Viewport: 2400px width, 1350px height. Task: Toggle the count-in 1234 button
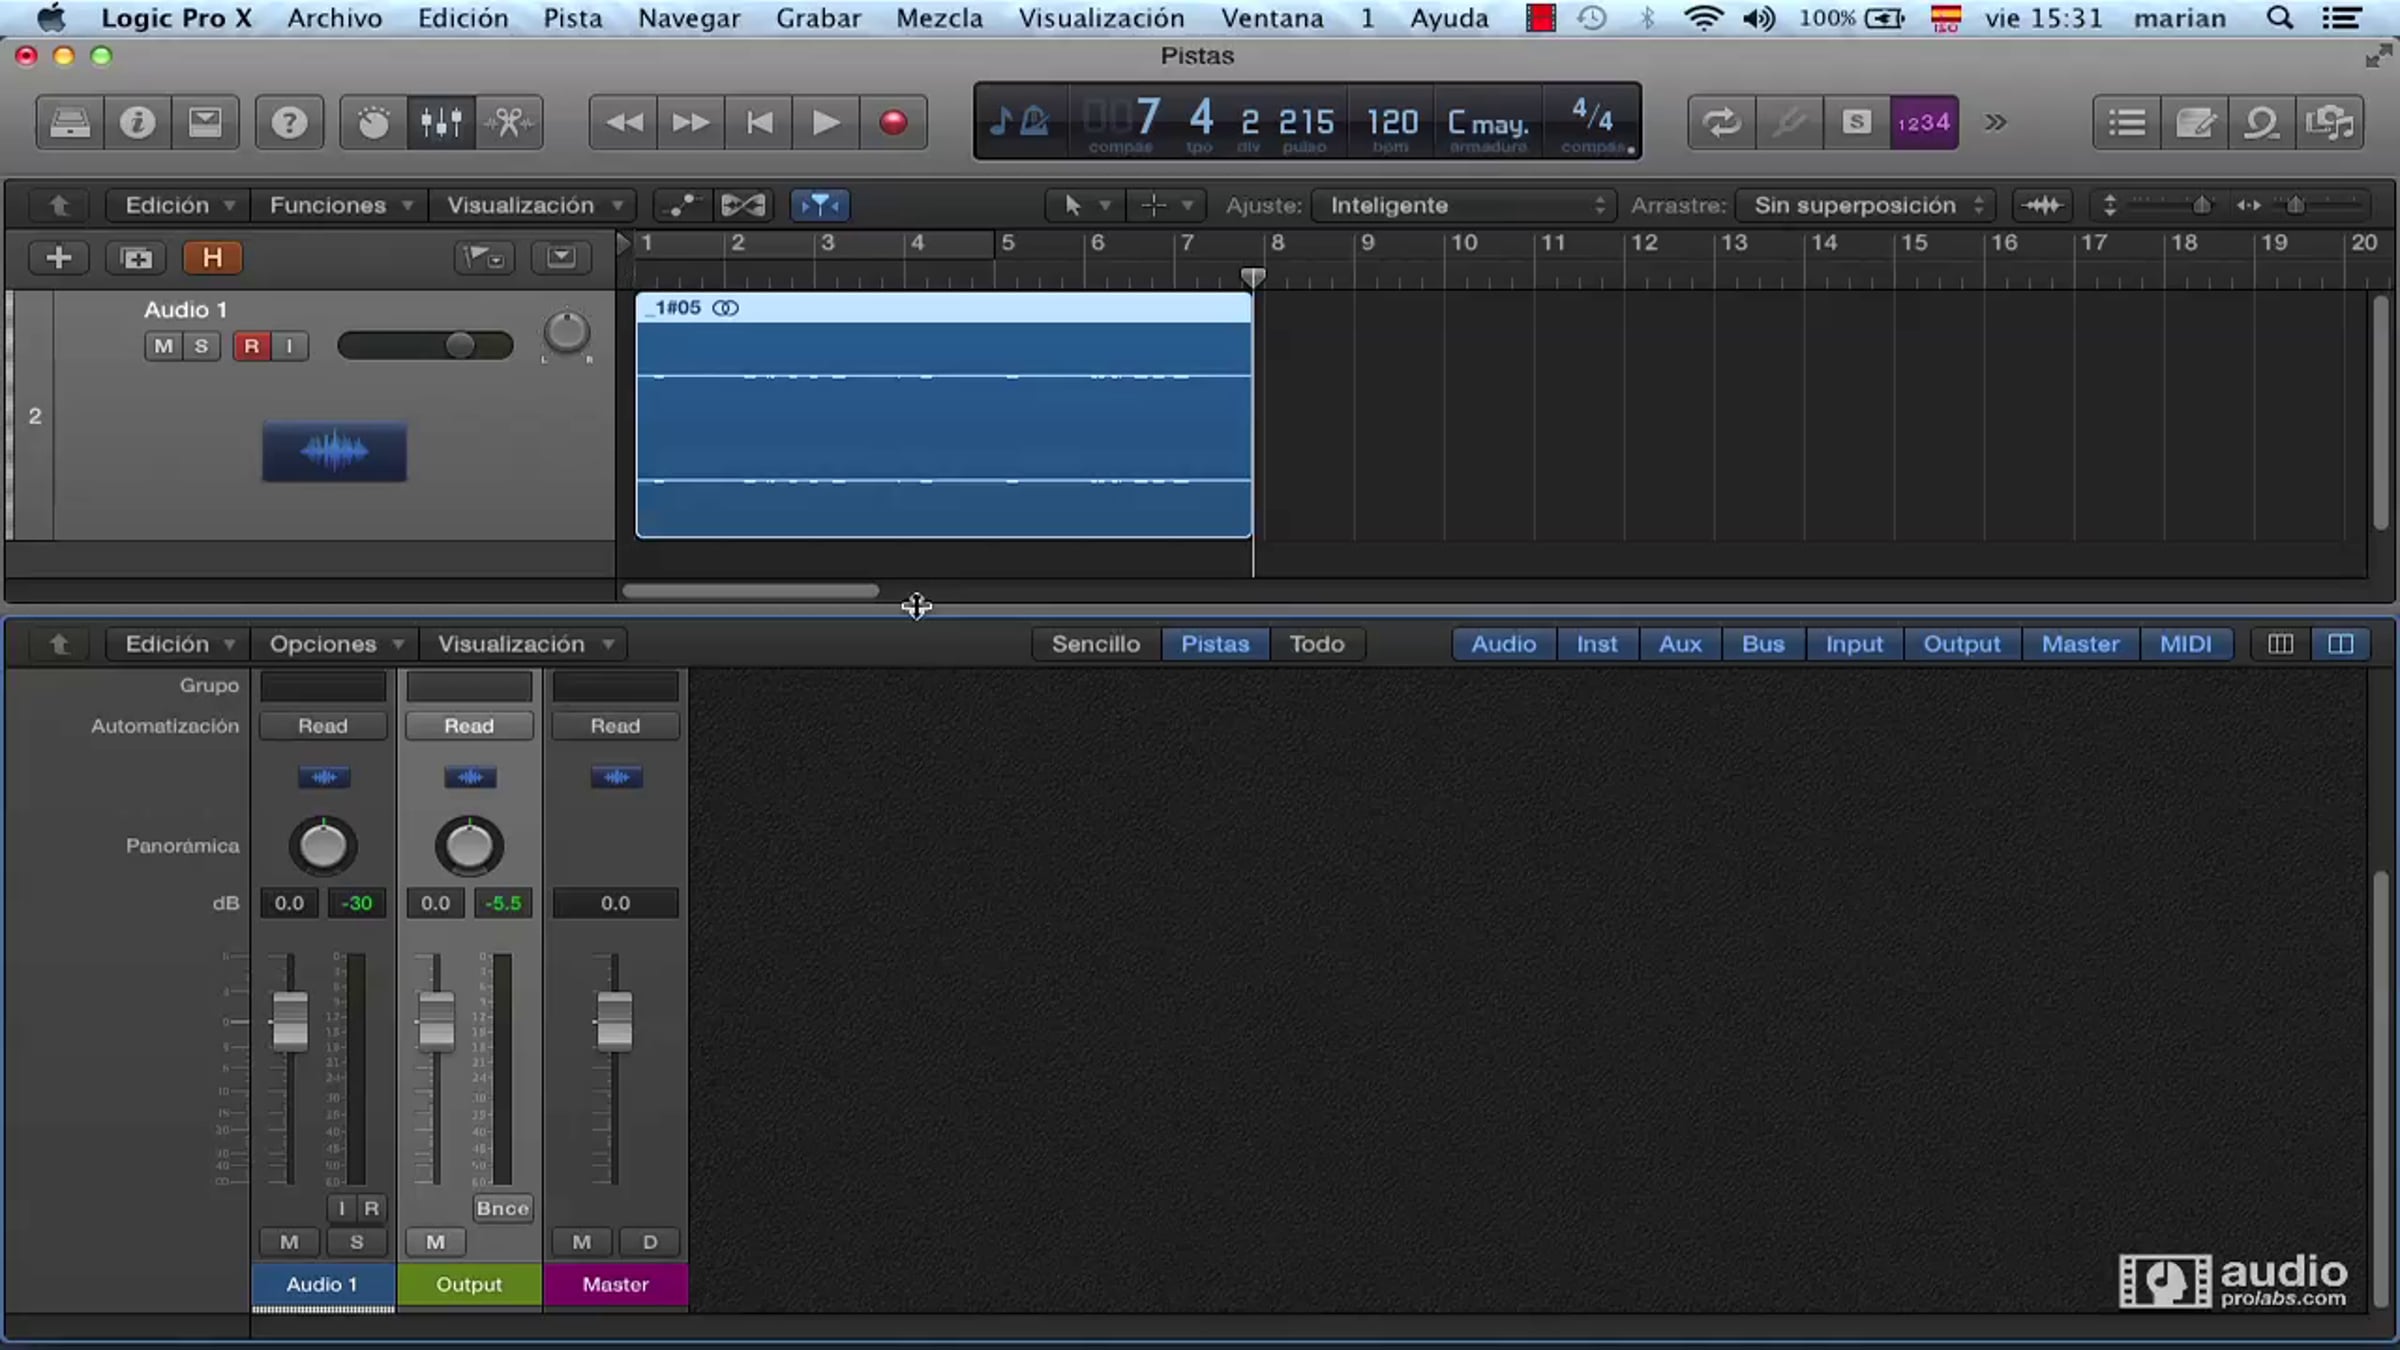pyautogui.click(x=1923, y=122)
